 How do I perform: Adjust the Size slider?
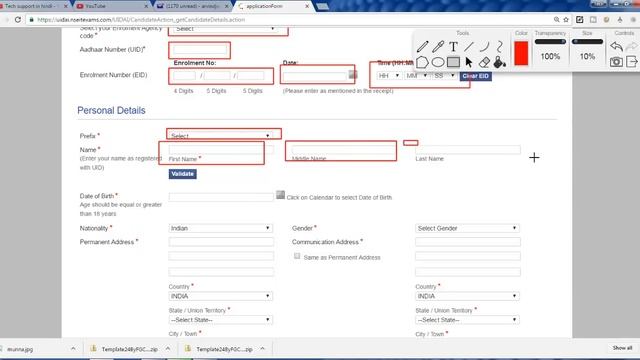click(587, 42)
